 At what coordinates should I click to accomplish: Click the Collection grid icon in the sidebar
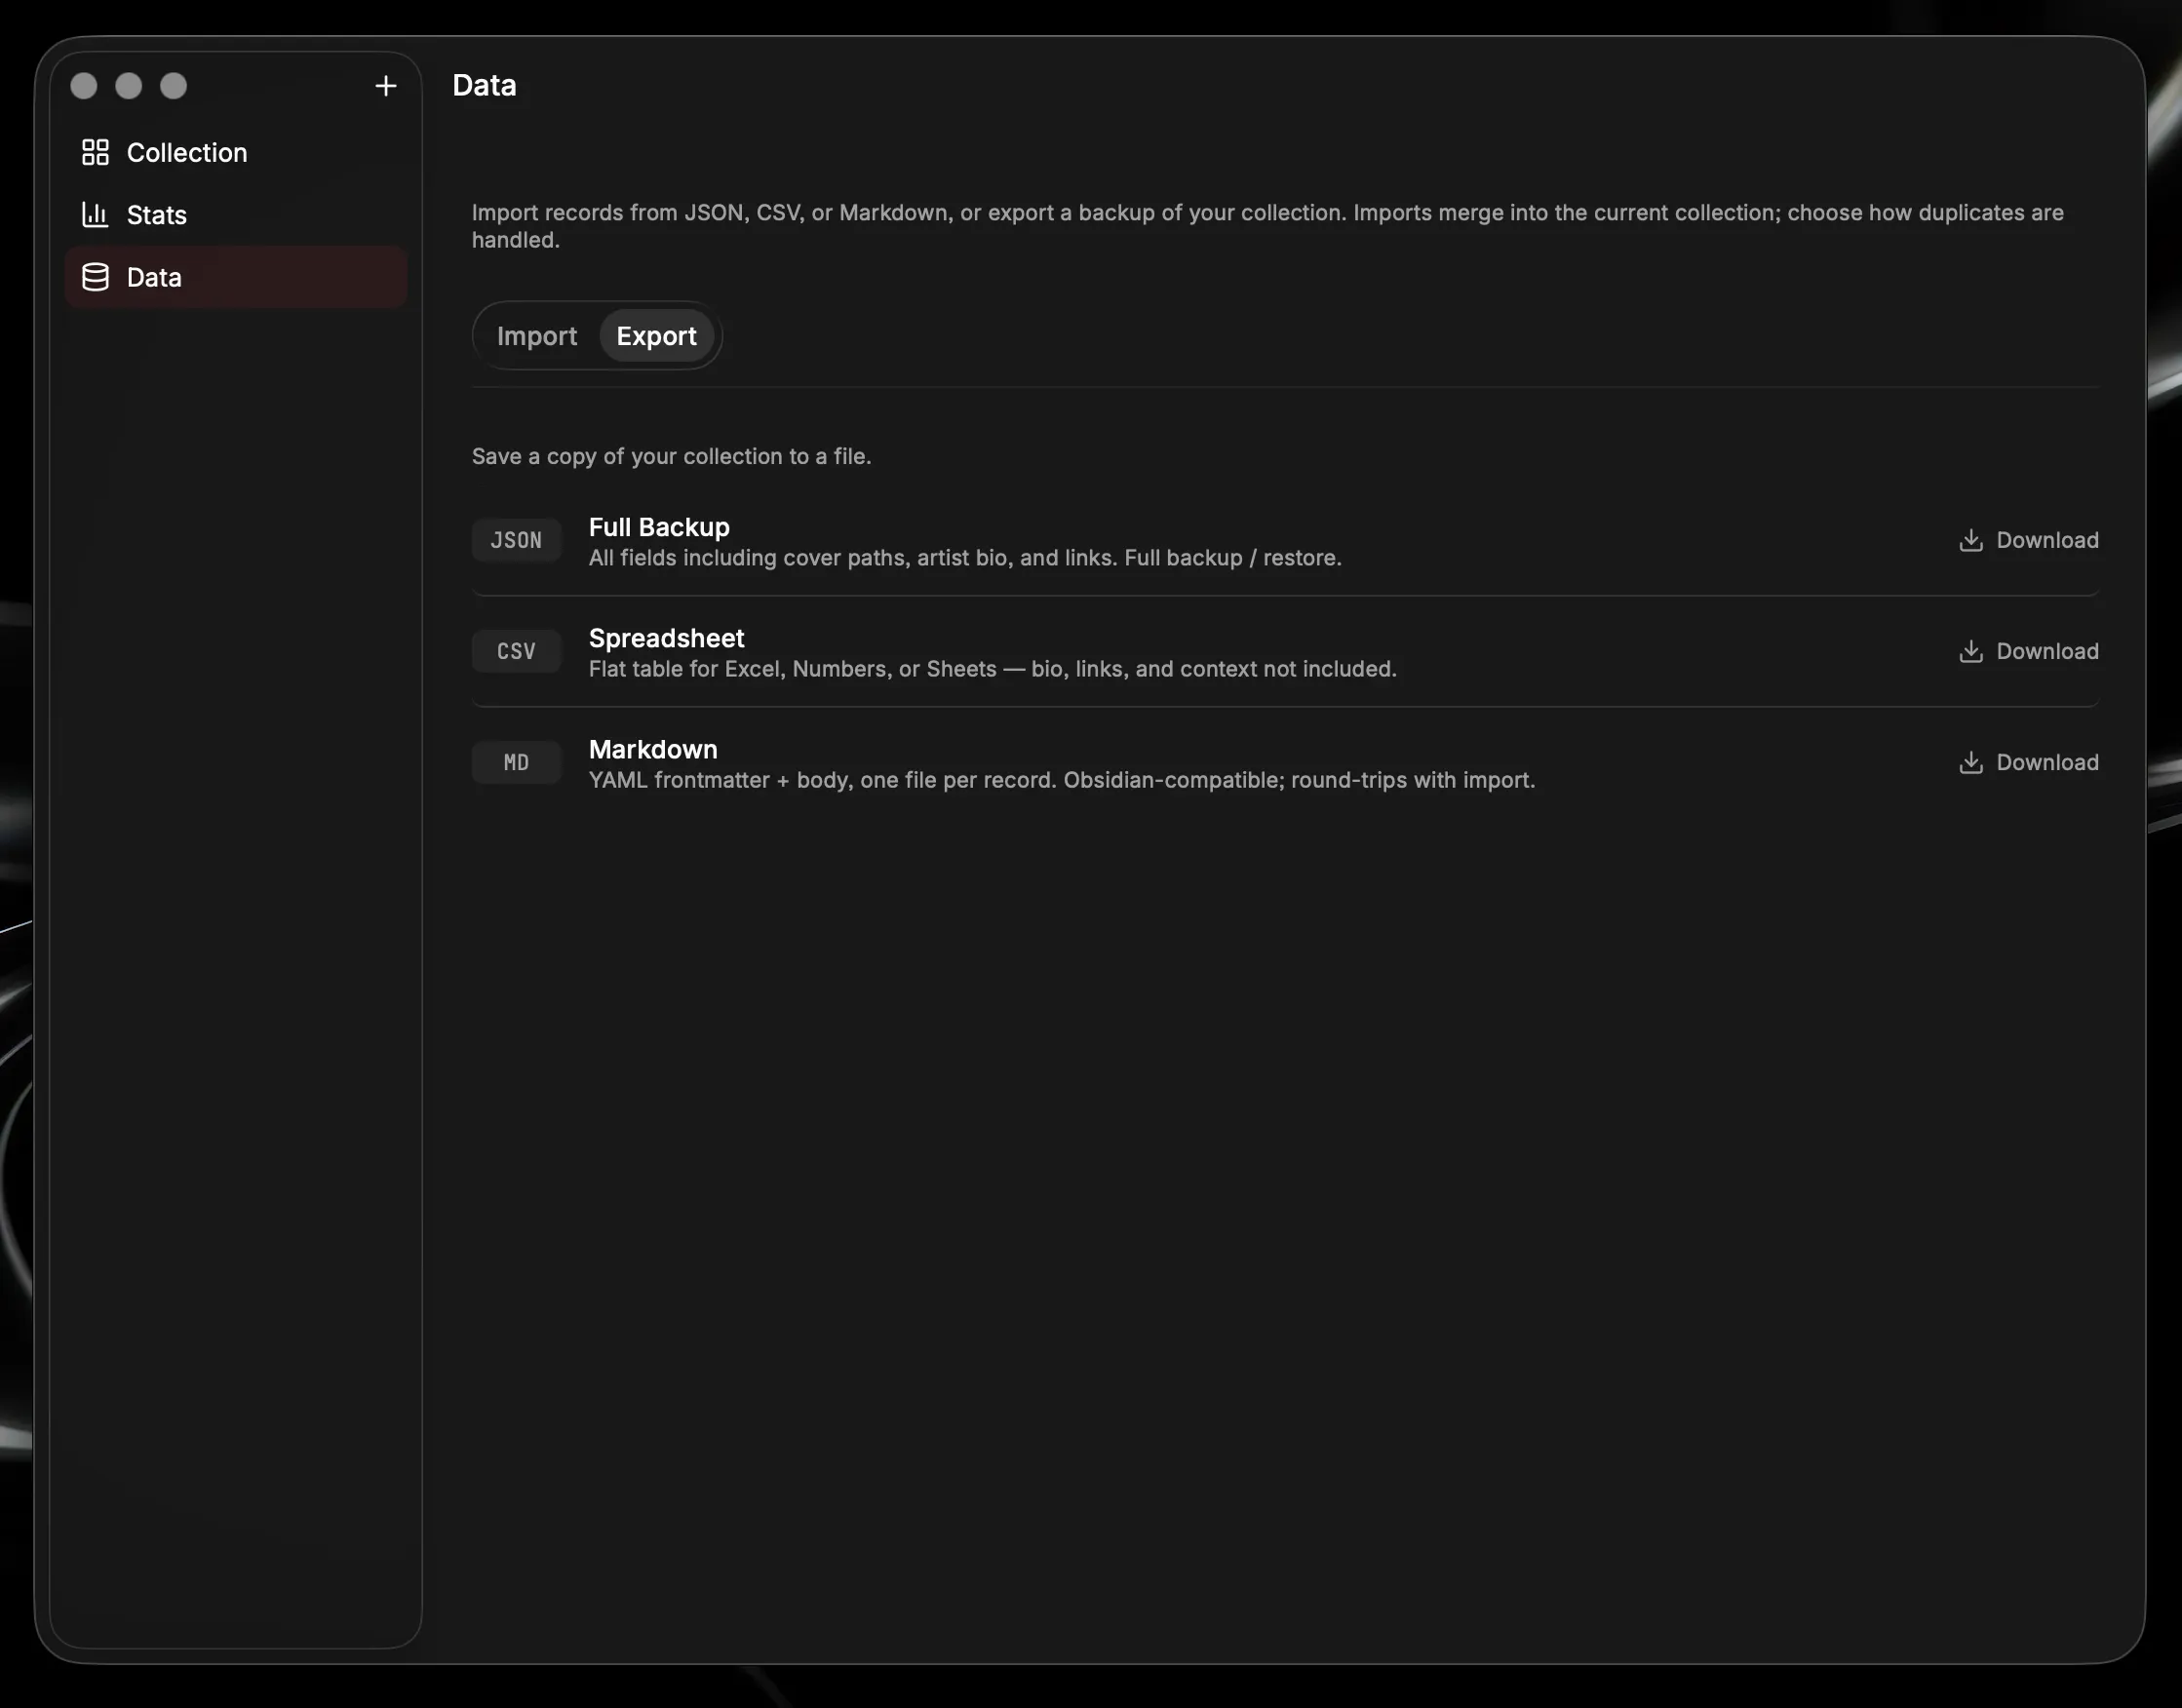coord(95,152)
